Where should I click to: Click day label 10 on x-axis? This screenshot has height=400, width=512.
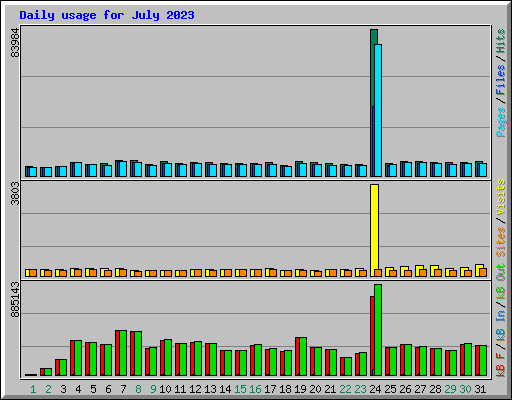[x=165, y=389]
